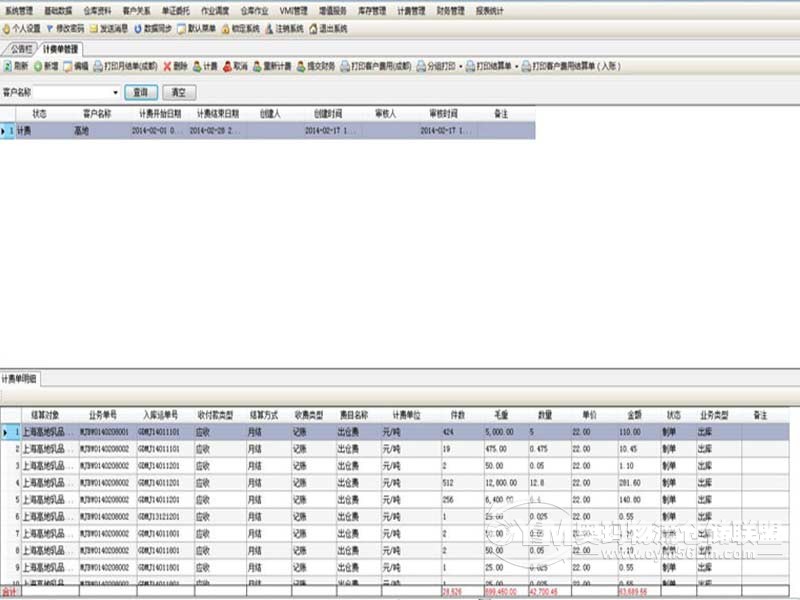Expand the 分组打印 dropdown arrow
The image size is (800, 600).
click(461, 67)
